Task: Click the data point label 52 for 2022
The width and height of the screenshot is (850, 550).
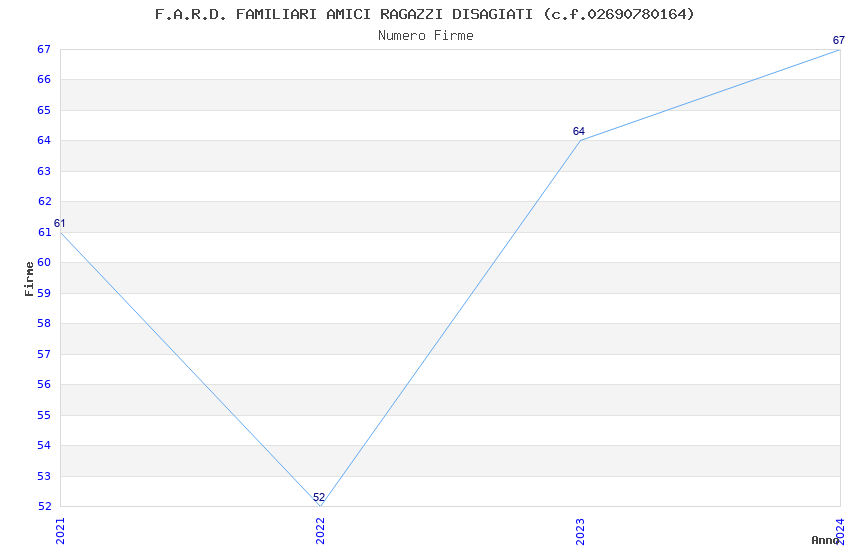Action: point(319,497)
